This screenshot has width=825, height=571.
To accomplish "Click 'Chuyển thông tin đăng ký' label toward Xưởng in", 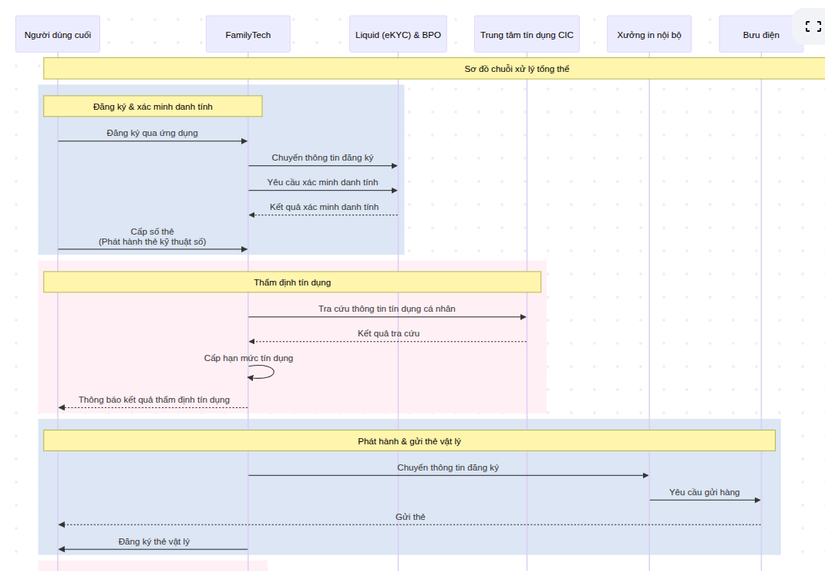I will pyautogui.click(x=448, y=468).
